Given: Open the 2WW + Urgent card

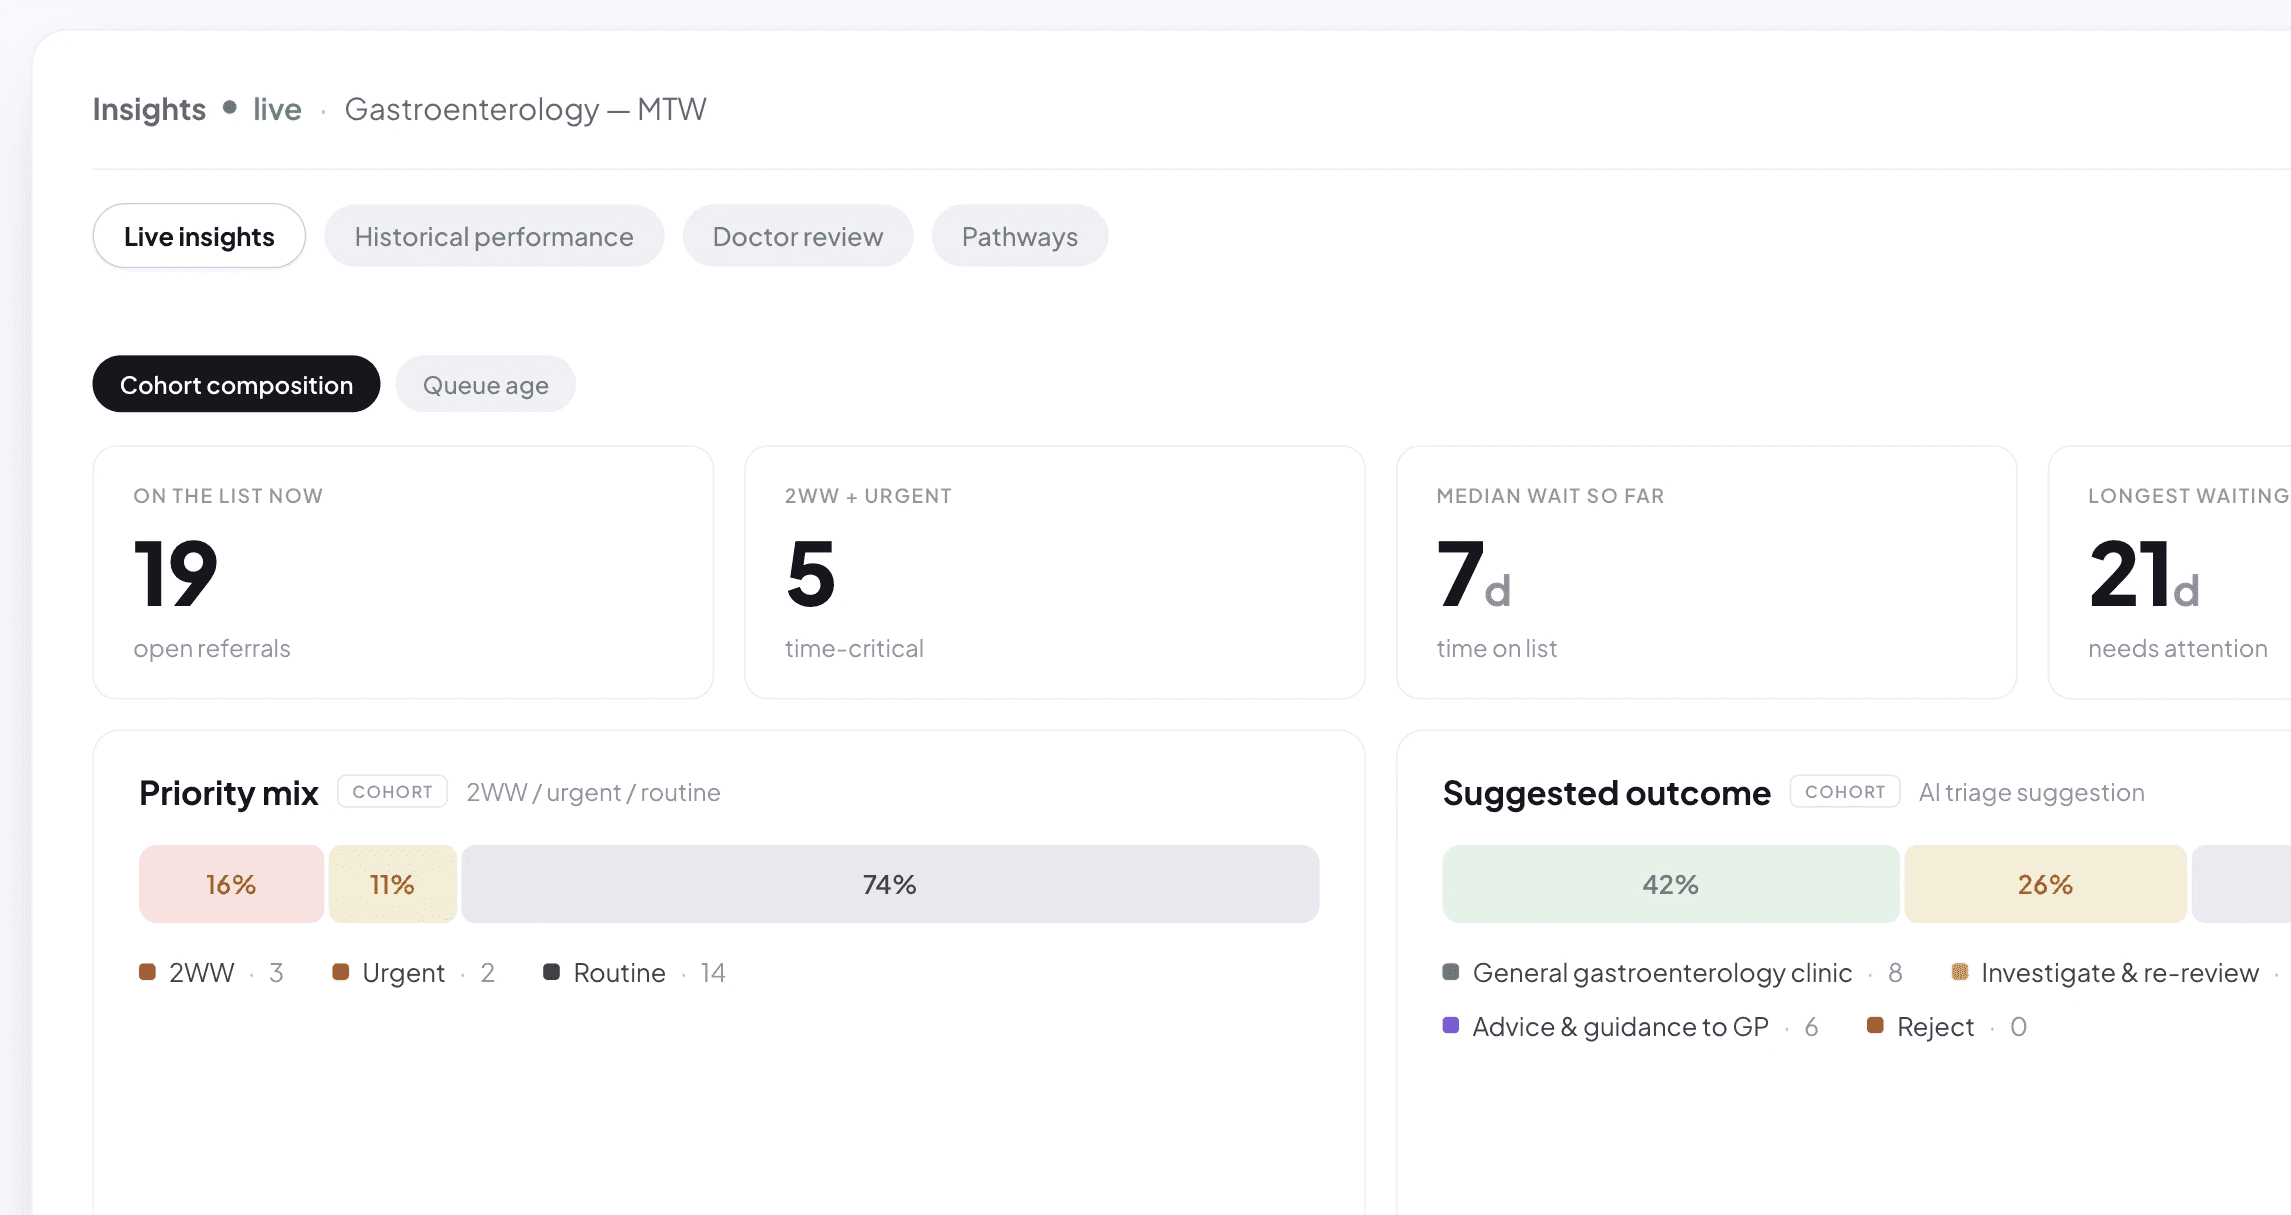Looking at the screenshot, I should pyautogui.click(x=1055, y=572).
